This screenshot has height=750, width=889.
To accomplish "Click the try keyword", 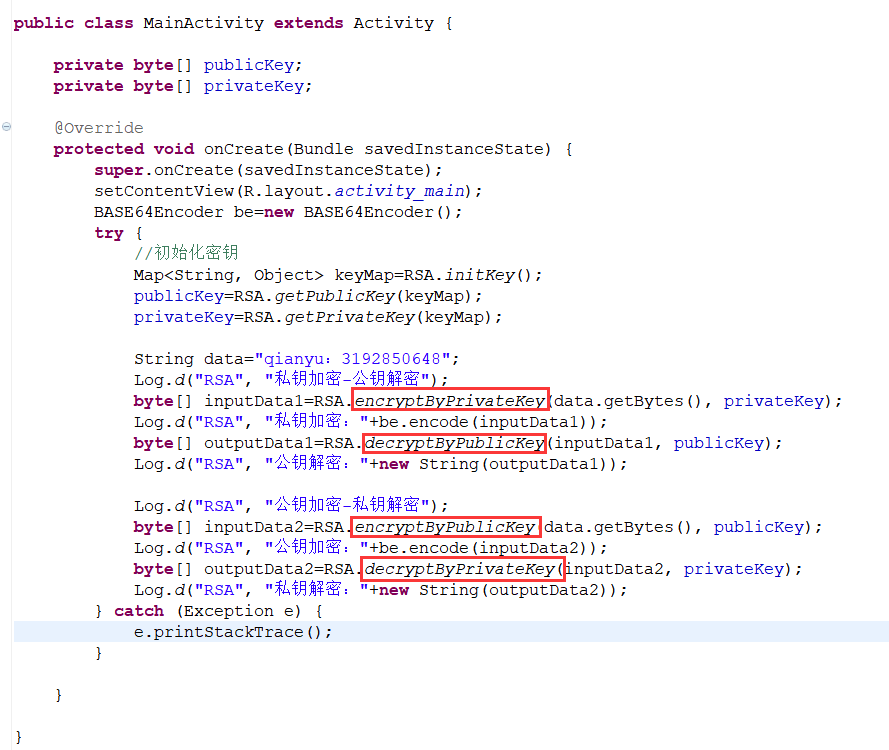I will tap(109, 234).
